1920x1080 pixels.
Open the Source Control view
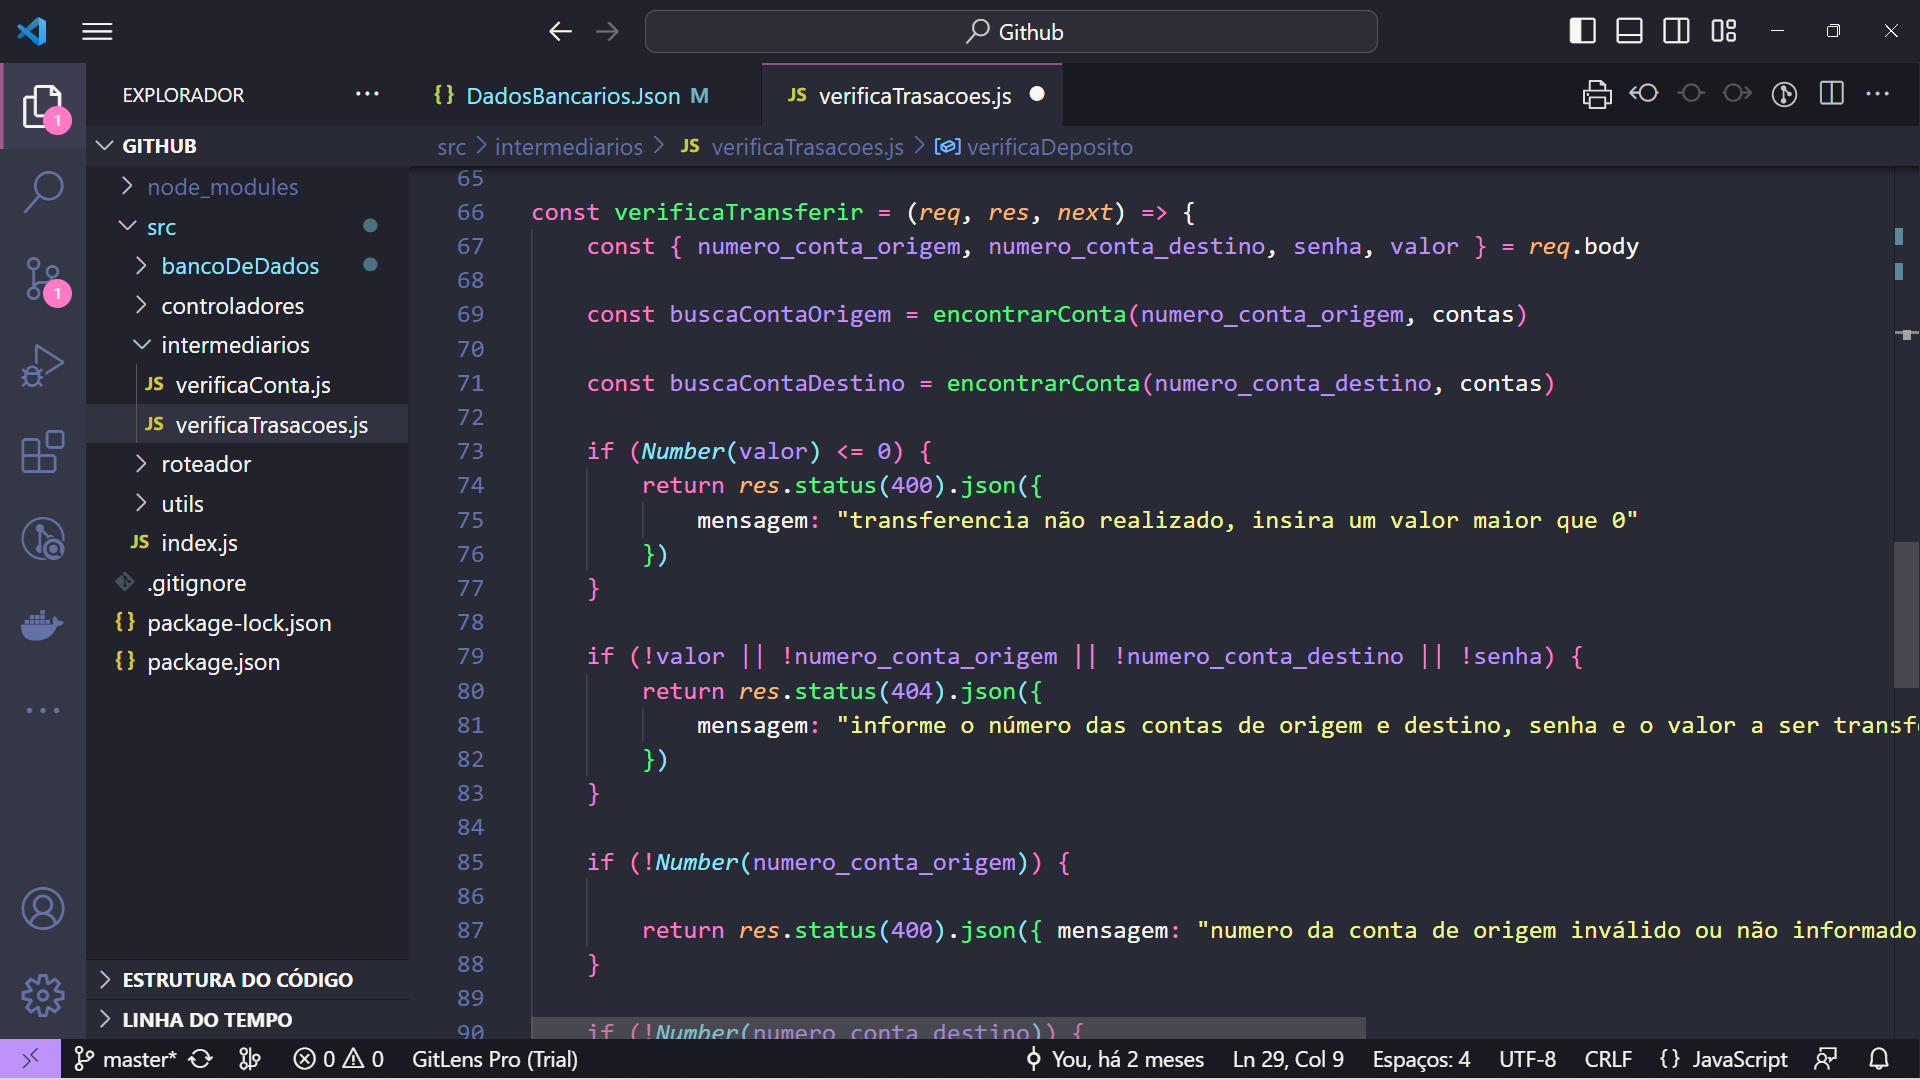[43, 279]
